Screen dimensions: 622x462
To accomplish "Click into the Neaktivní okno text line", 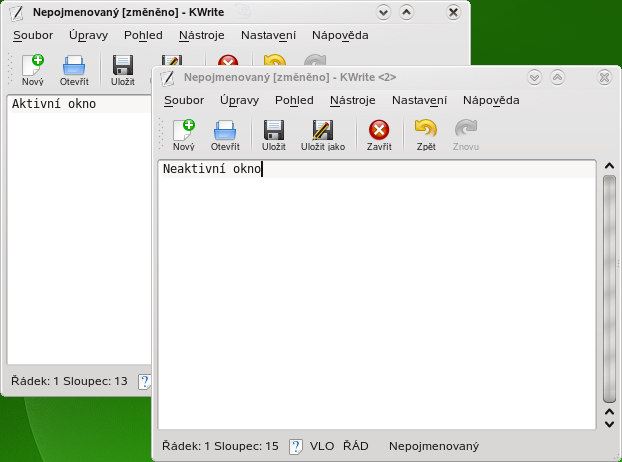I will (x=377, y=169).
